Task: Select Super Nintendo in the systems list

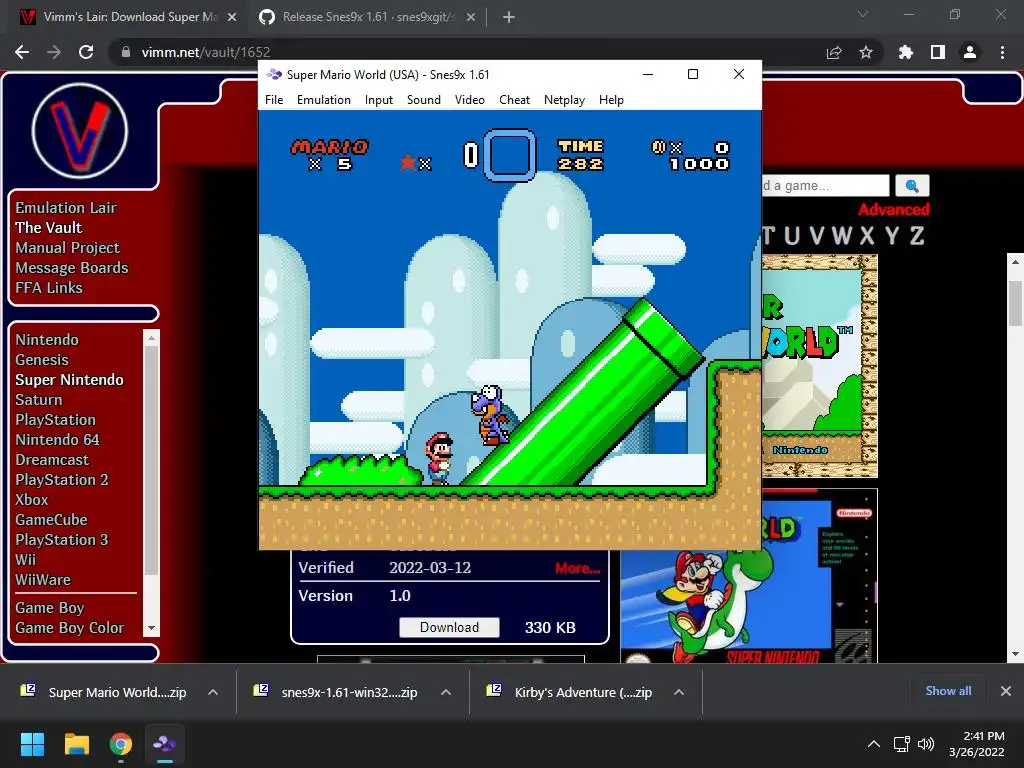Action: [x=69, y=380]
